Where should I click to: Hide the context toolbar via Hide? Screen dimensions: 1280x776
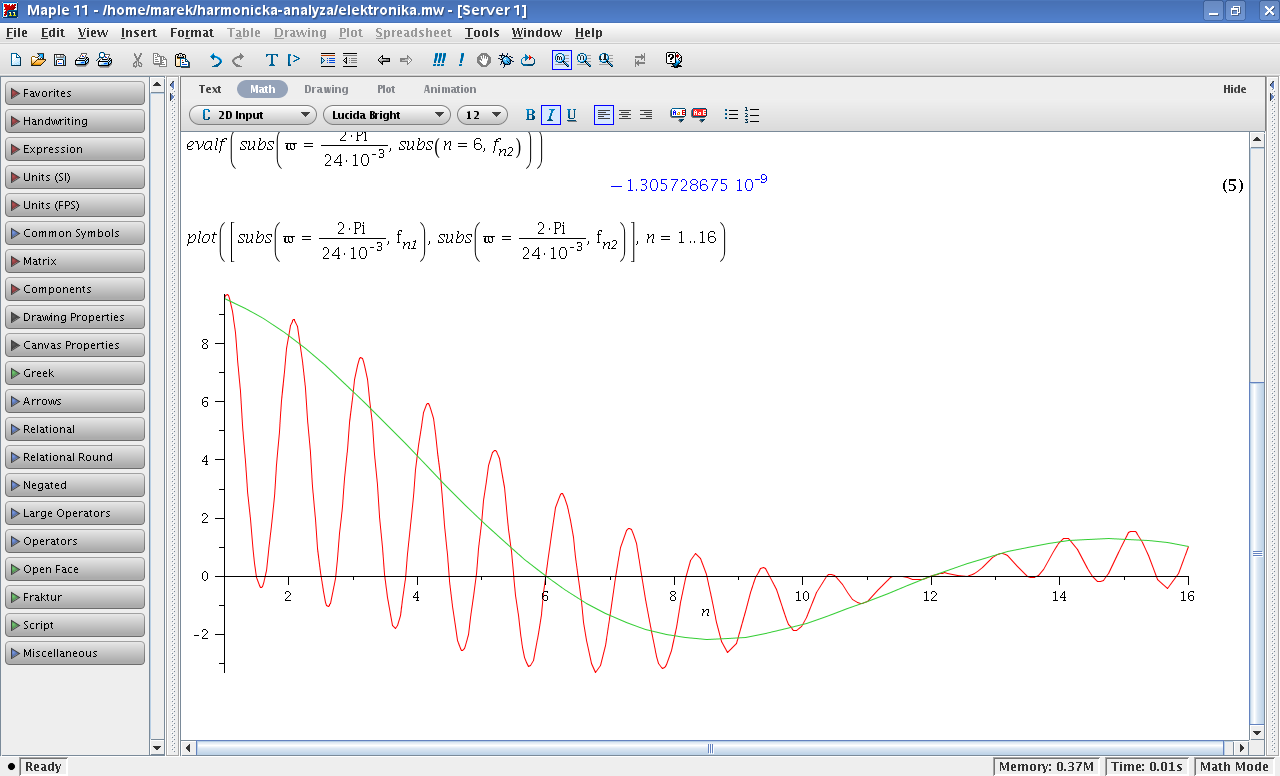pyautogui.click(x=1235, y=89)
